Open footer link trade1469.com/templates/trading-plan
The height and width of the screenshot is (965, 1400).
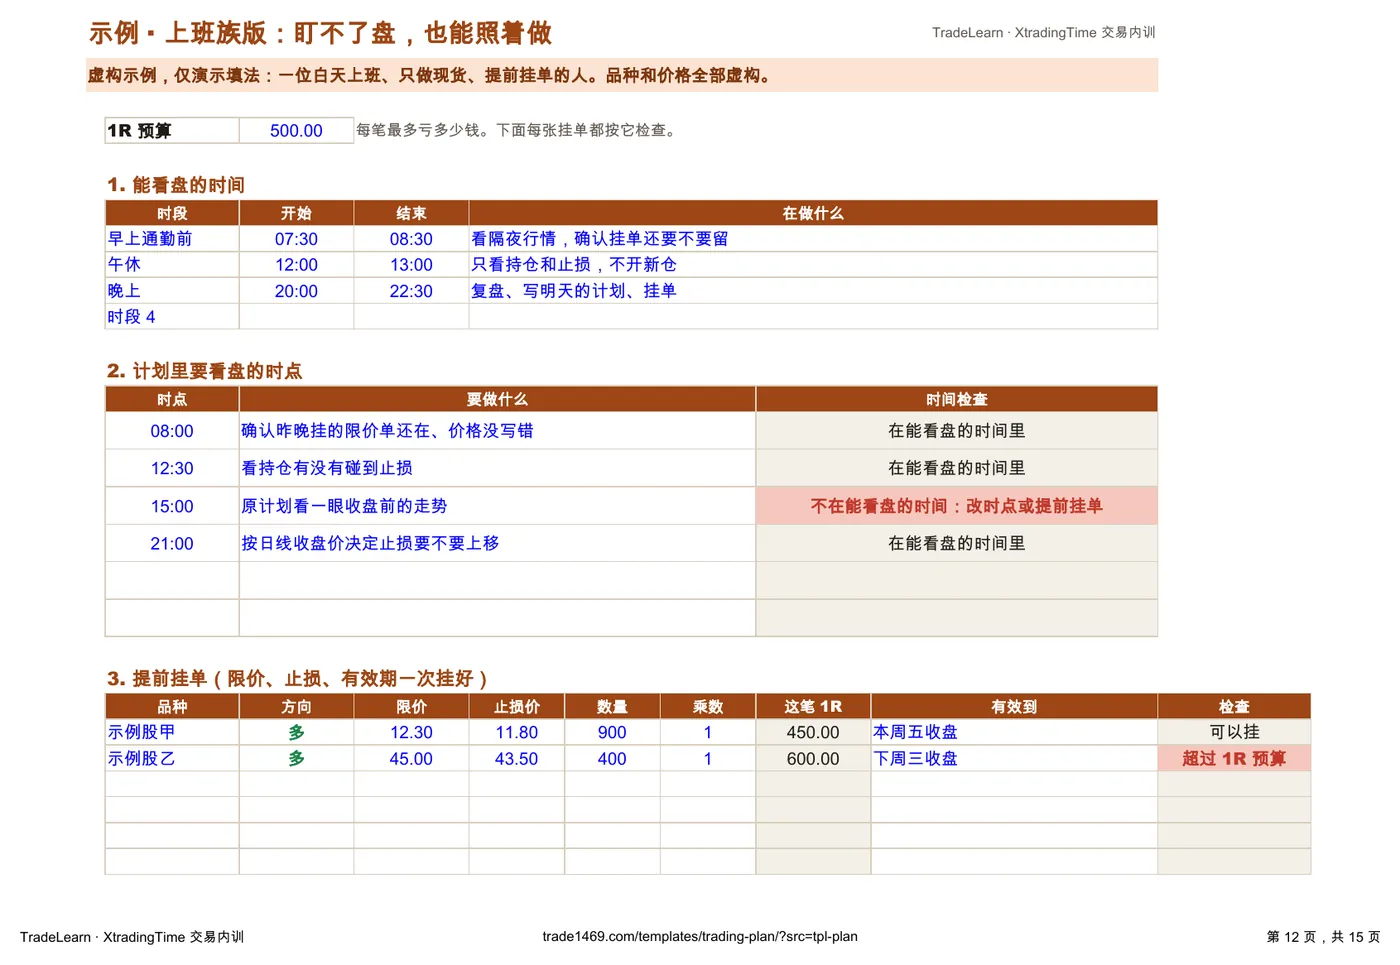[x=700, y=937]
